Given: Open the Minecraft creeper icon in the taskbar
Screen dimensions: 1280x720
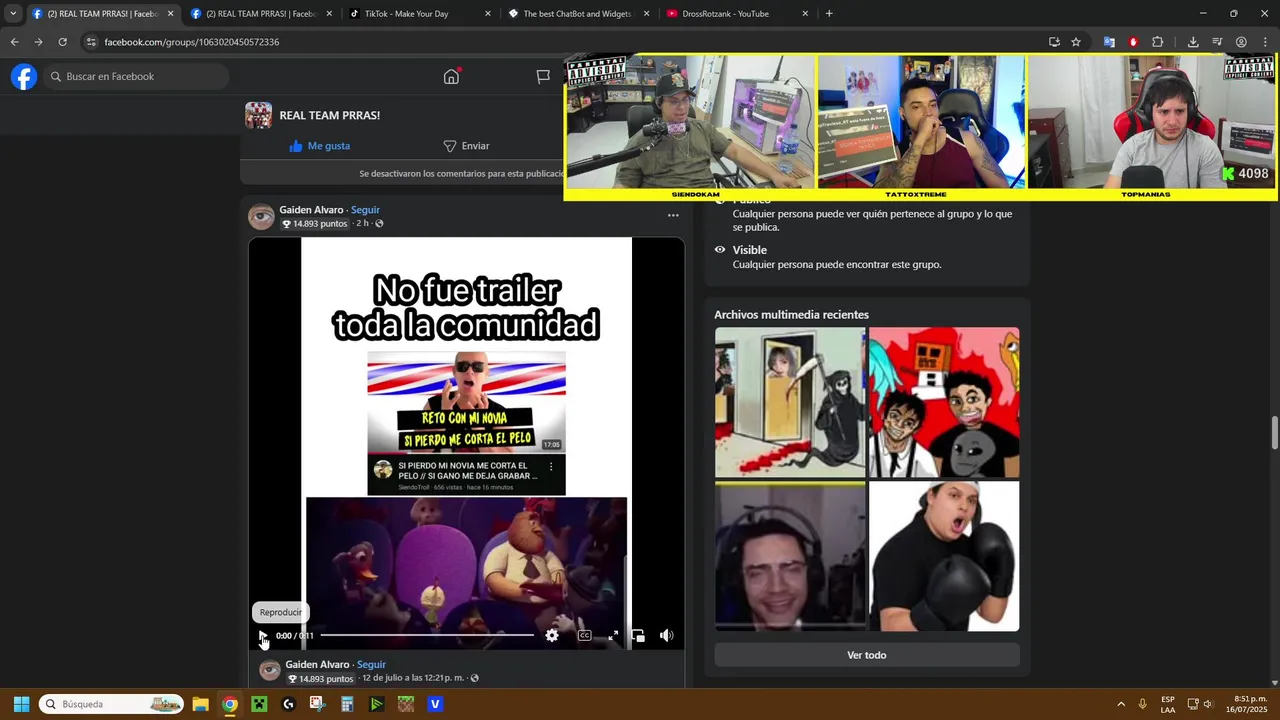Looking at the screenshot, I should pyautogui.click(x=259, y=704).
